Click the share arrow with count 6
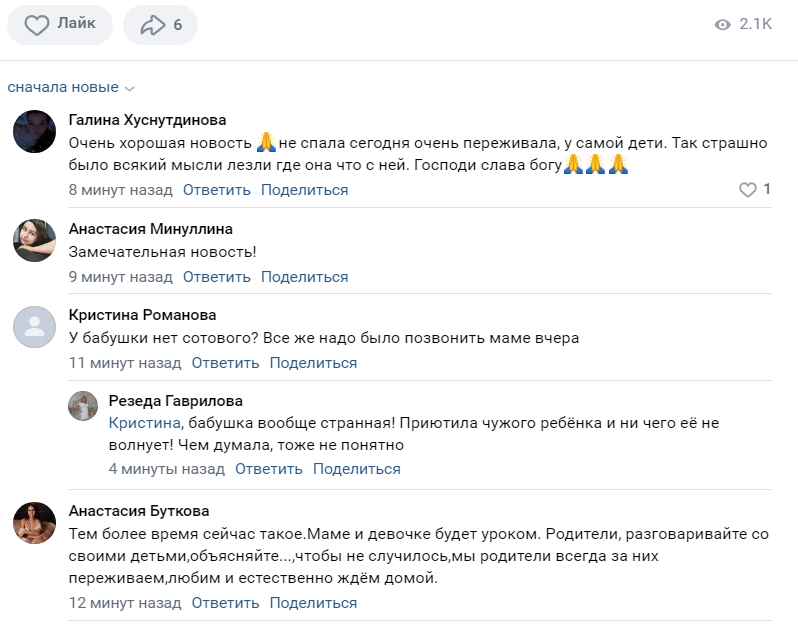Viewport: 798px width, 624px height. pyautogui.click(x=160, y=25)
